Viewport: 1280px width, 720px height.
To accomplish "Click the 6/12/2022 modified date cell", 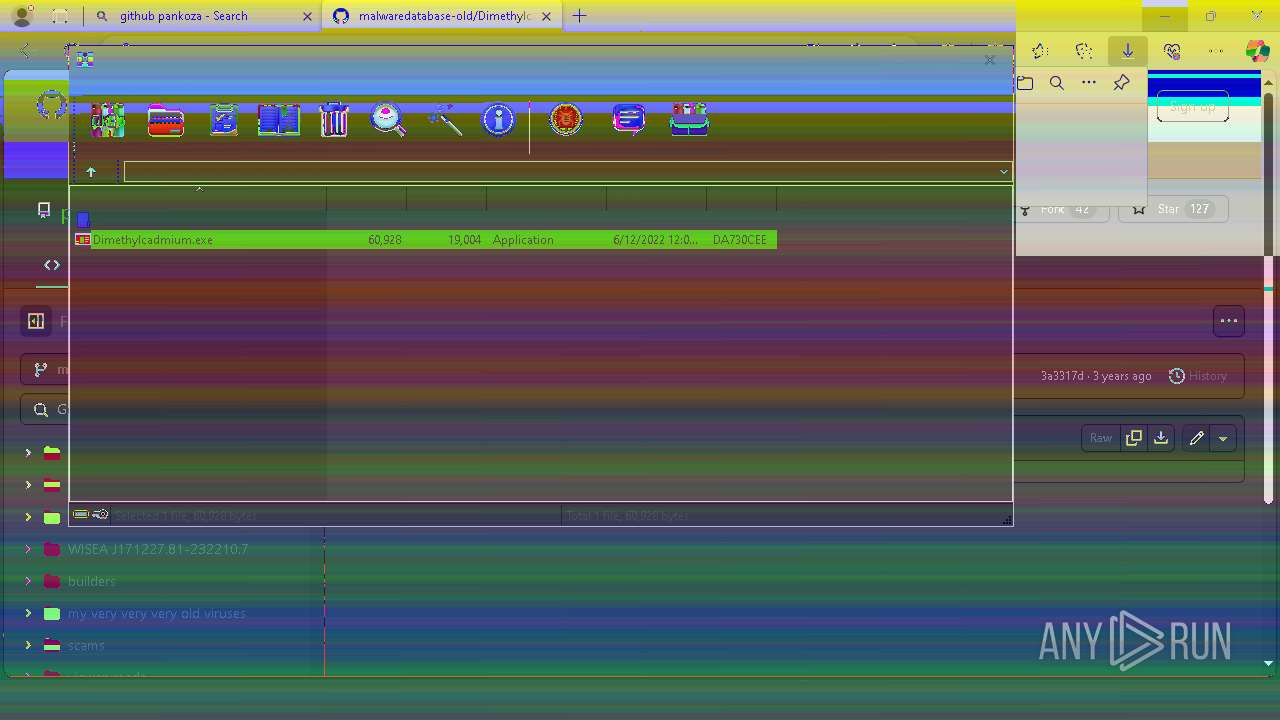I will 656,240.
